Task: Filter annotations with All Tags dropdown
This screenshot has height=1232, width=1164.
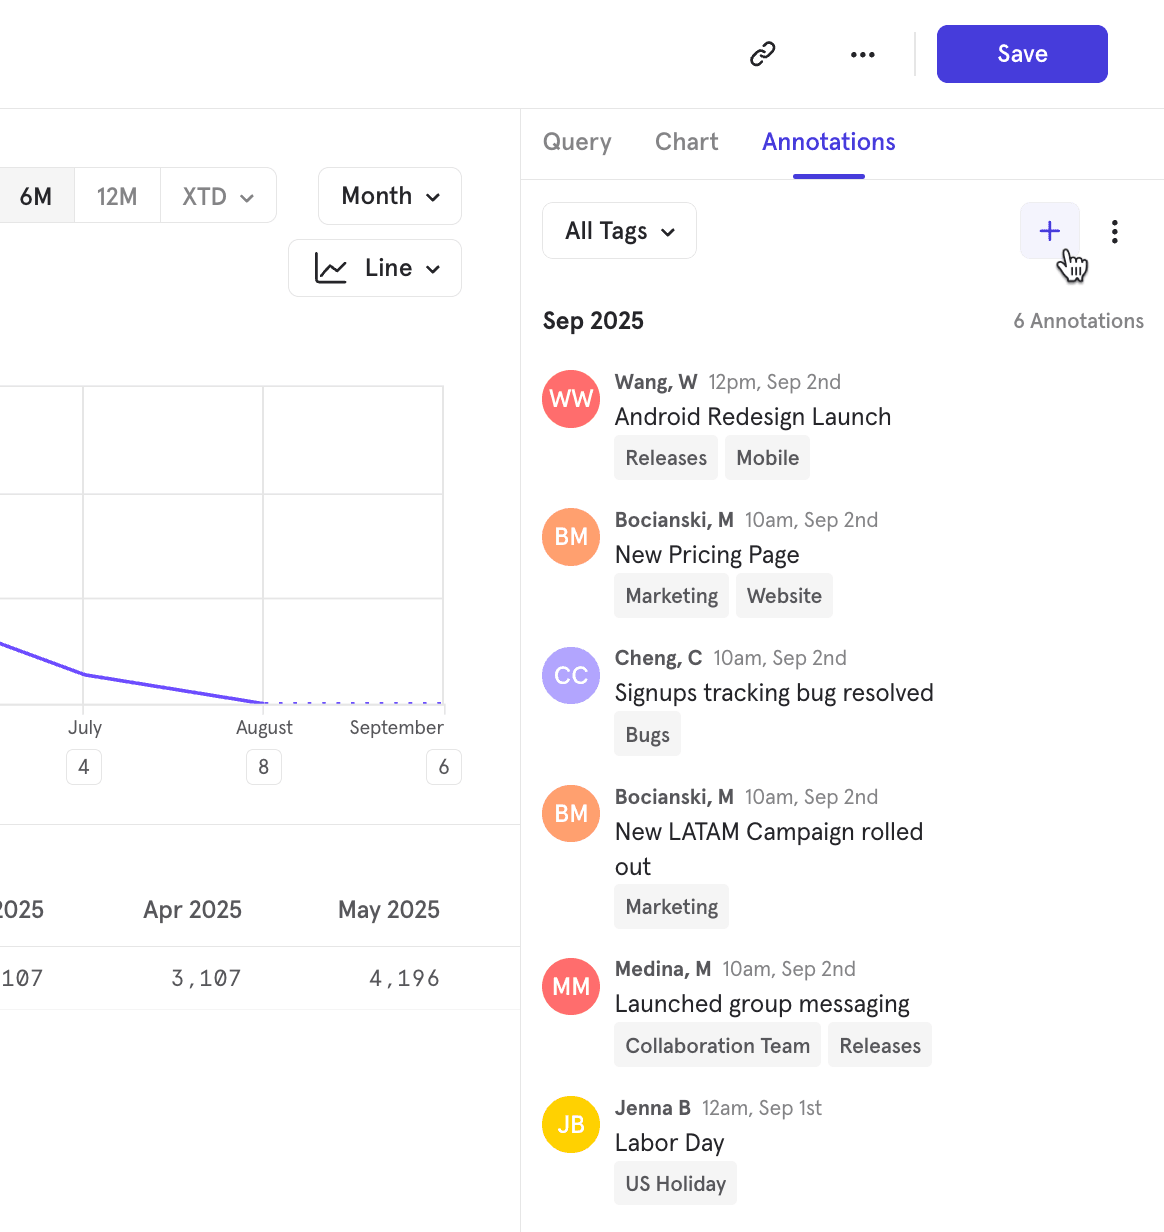Action: tap(619, 231)
